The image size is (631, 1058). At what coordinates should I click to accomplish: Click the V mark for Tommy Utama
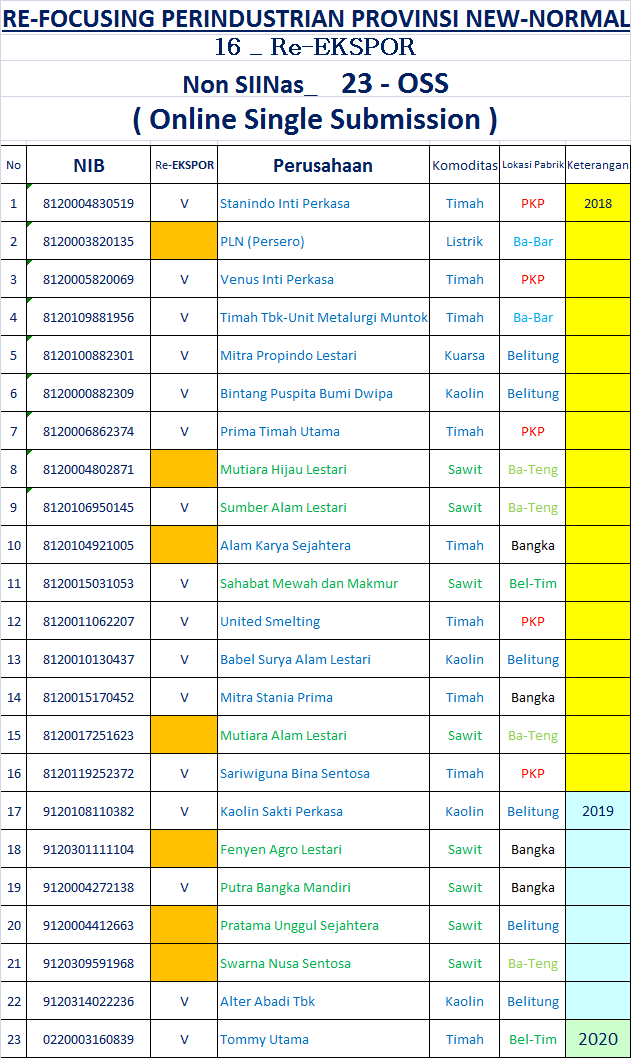184,1039
